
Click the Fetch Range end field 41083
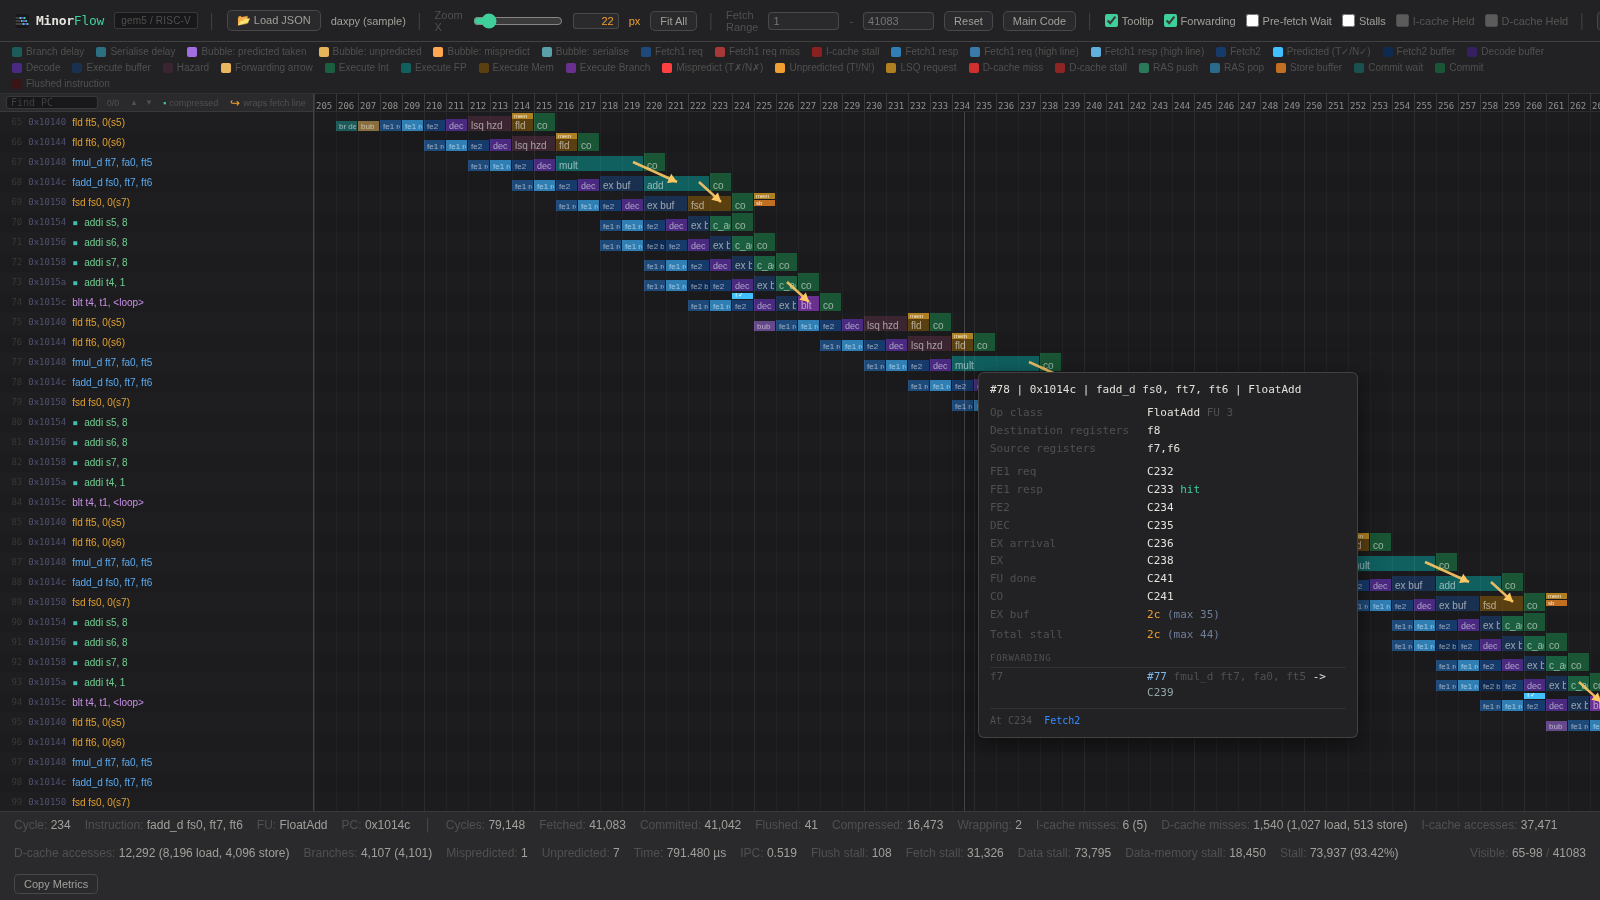[898, 21]
